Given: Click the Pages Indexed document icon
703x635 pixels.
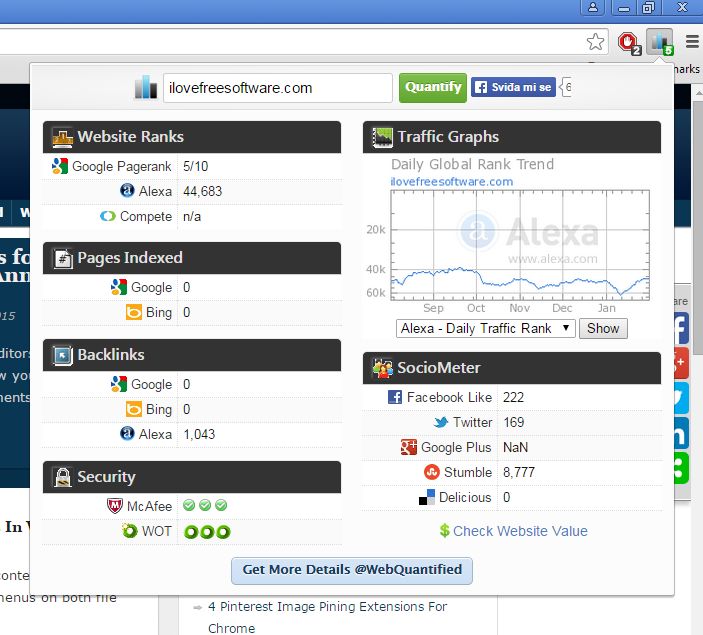Looking at the screenshot, I should [x=63, y=259].
